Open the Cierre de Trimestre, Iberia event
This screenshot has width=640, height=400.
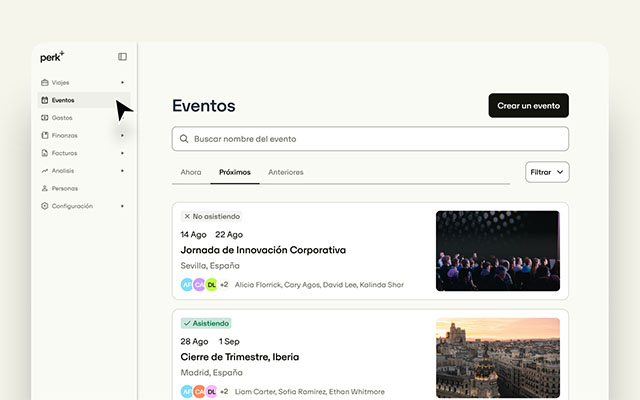(x=240, y=357)
